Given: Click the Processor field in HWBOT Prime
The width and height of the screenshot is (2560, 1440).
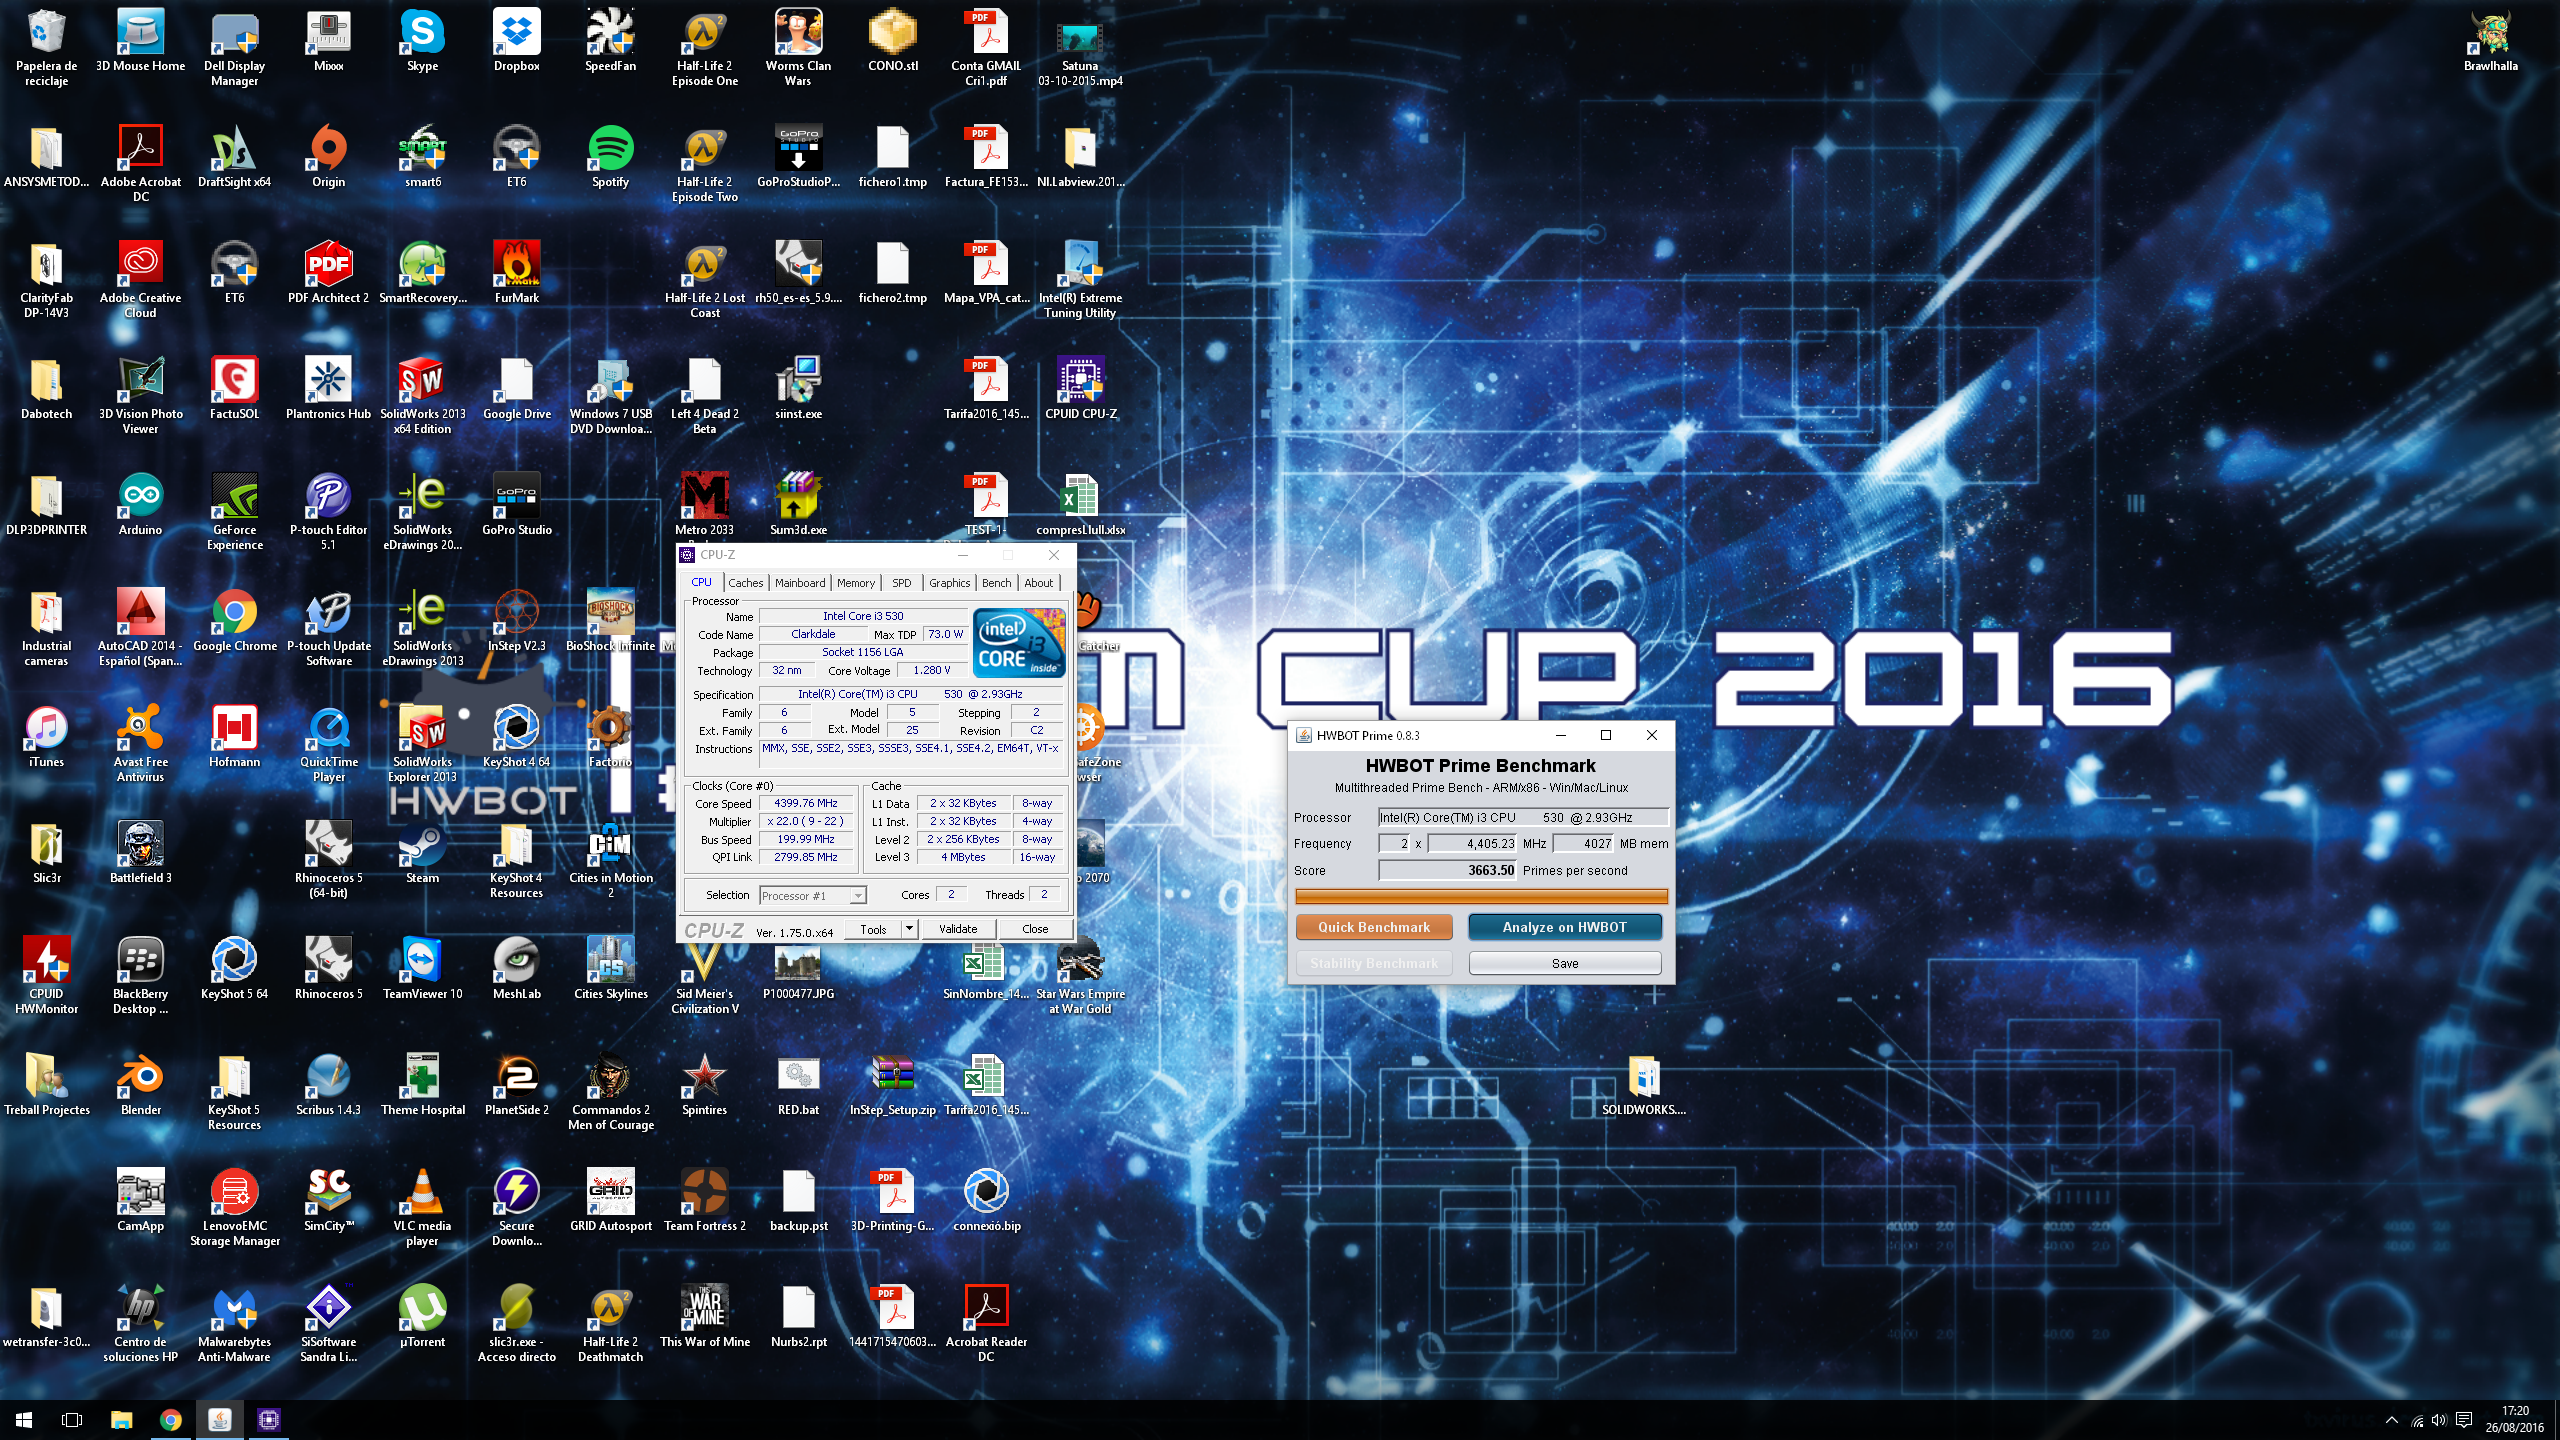Looking at the screenshot, I should click(1523, 818).
